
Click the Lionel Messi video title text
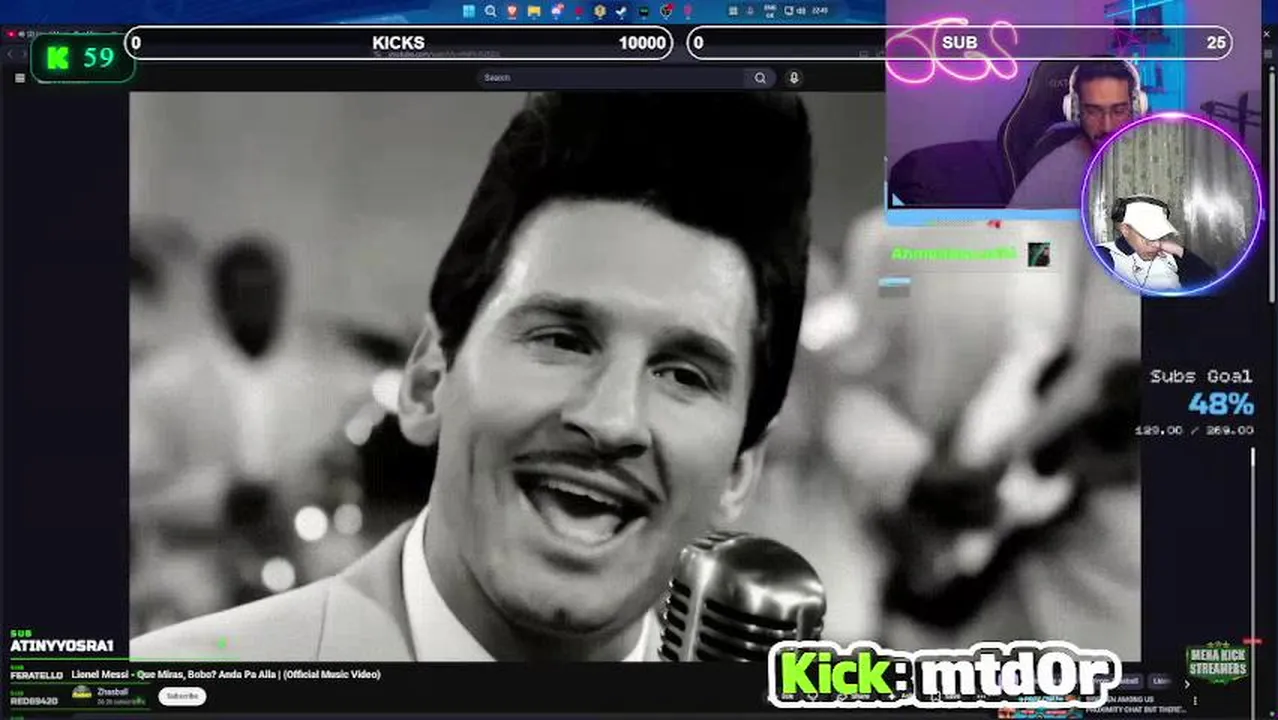pos(226,675)
